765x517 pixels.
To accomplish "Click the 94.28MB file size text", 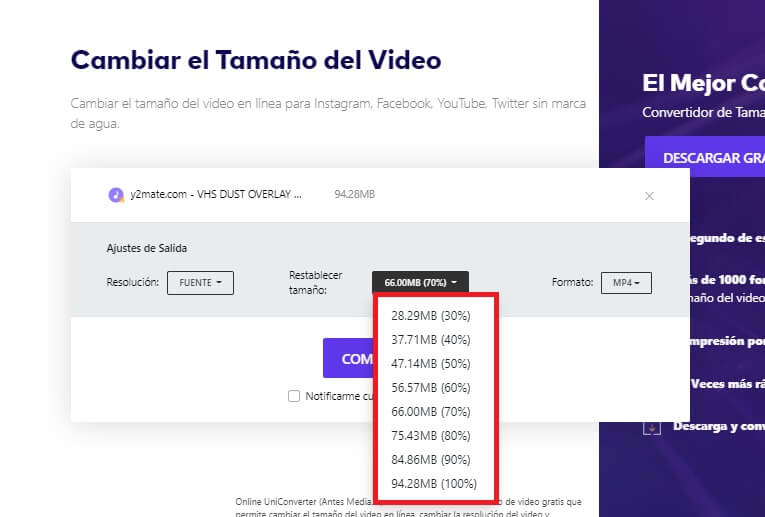I will point(355,194).
